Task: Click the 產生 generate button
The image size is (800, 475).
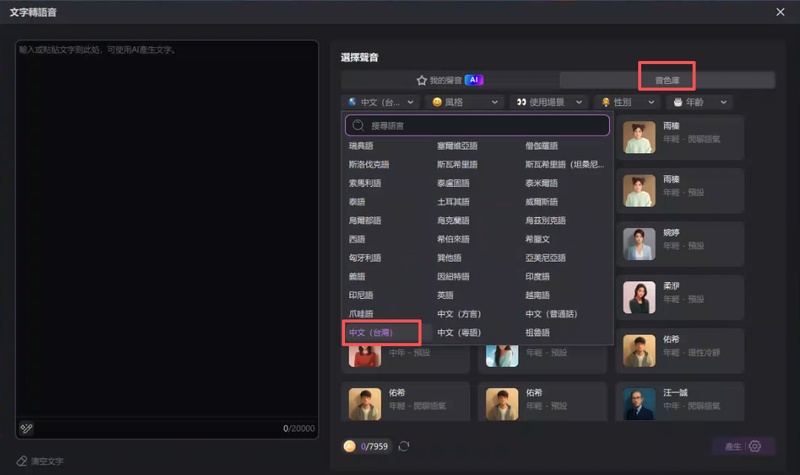Action: pos(733,446)
